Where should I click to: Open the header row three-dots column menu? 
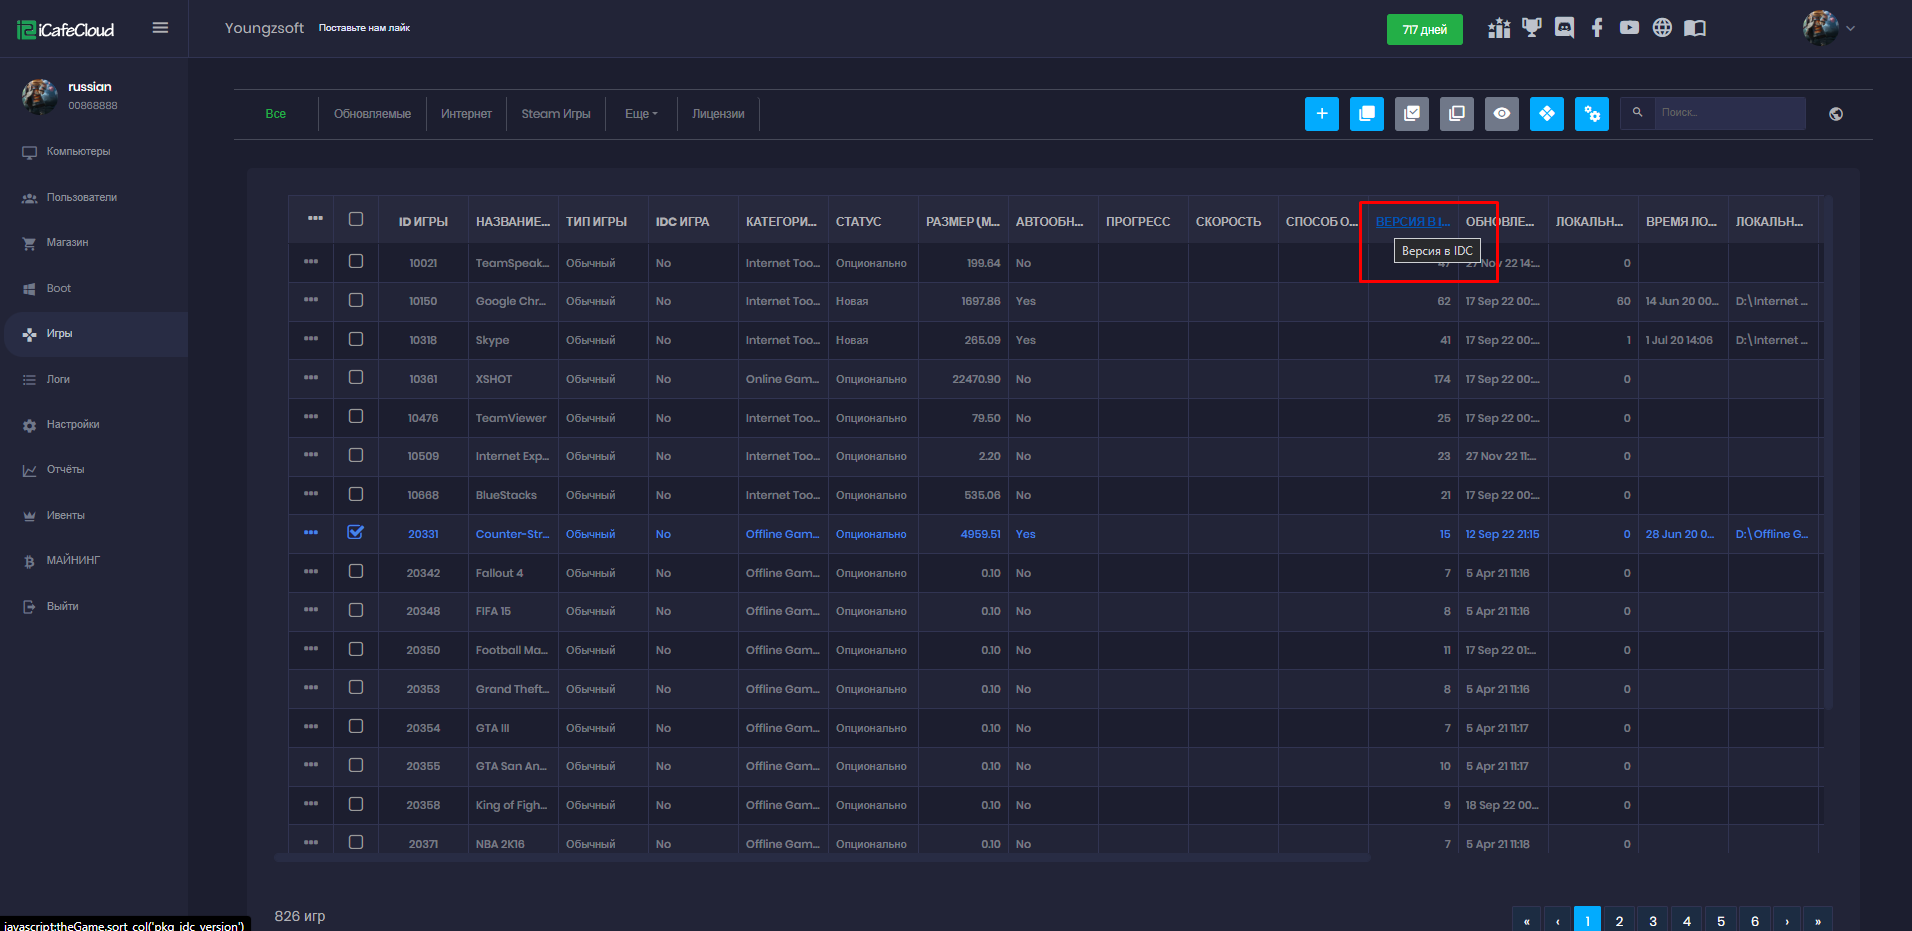click(315, 218)
